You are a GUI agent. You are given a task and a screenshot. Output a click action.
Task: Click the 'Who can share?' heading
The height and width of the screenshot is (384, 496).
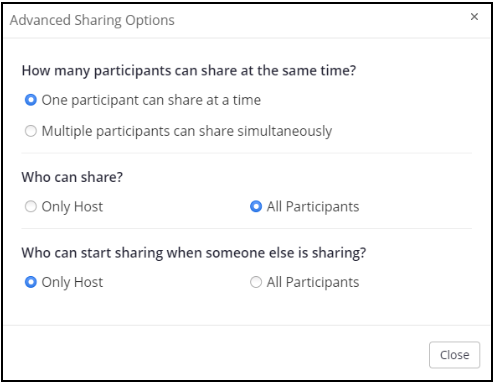tap(72, 177)
